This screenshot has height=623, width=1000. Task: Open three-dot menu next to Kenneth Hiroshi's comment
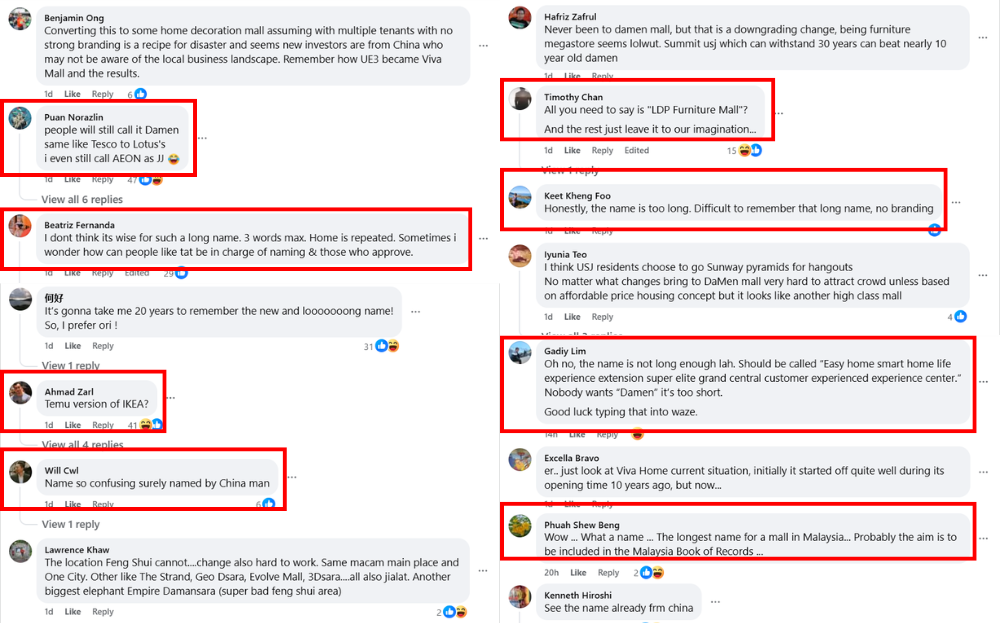(716, 601)
